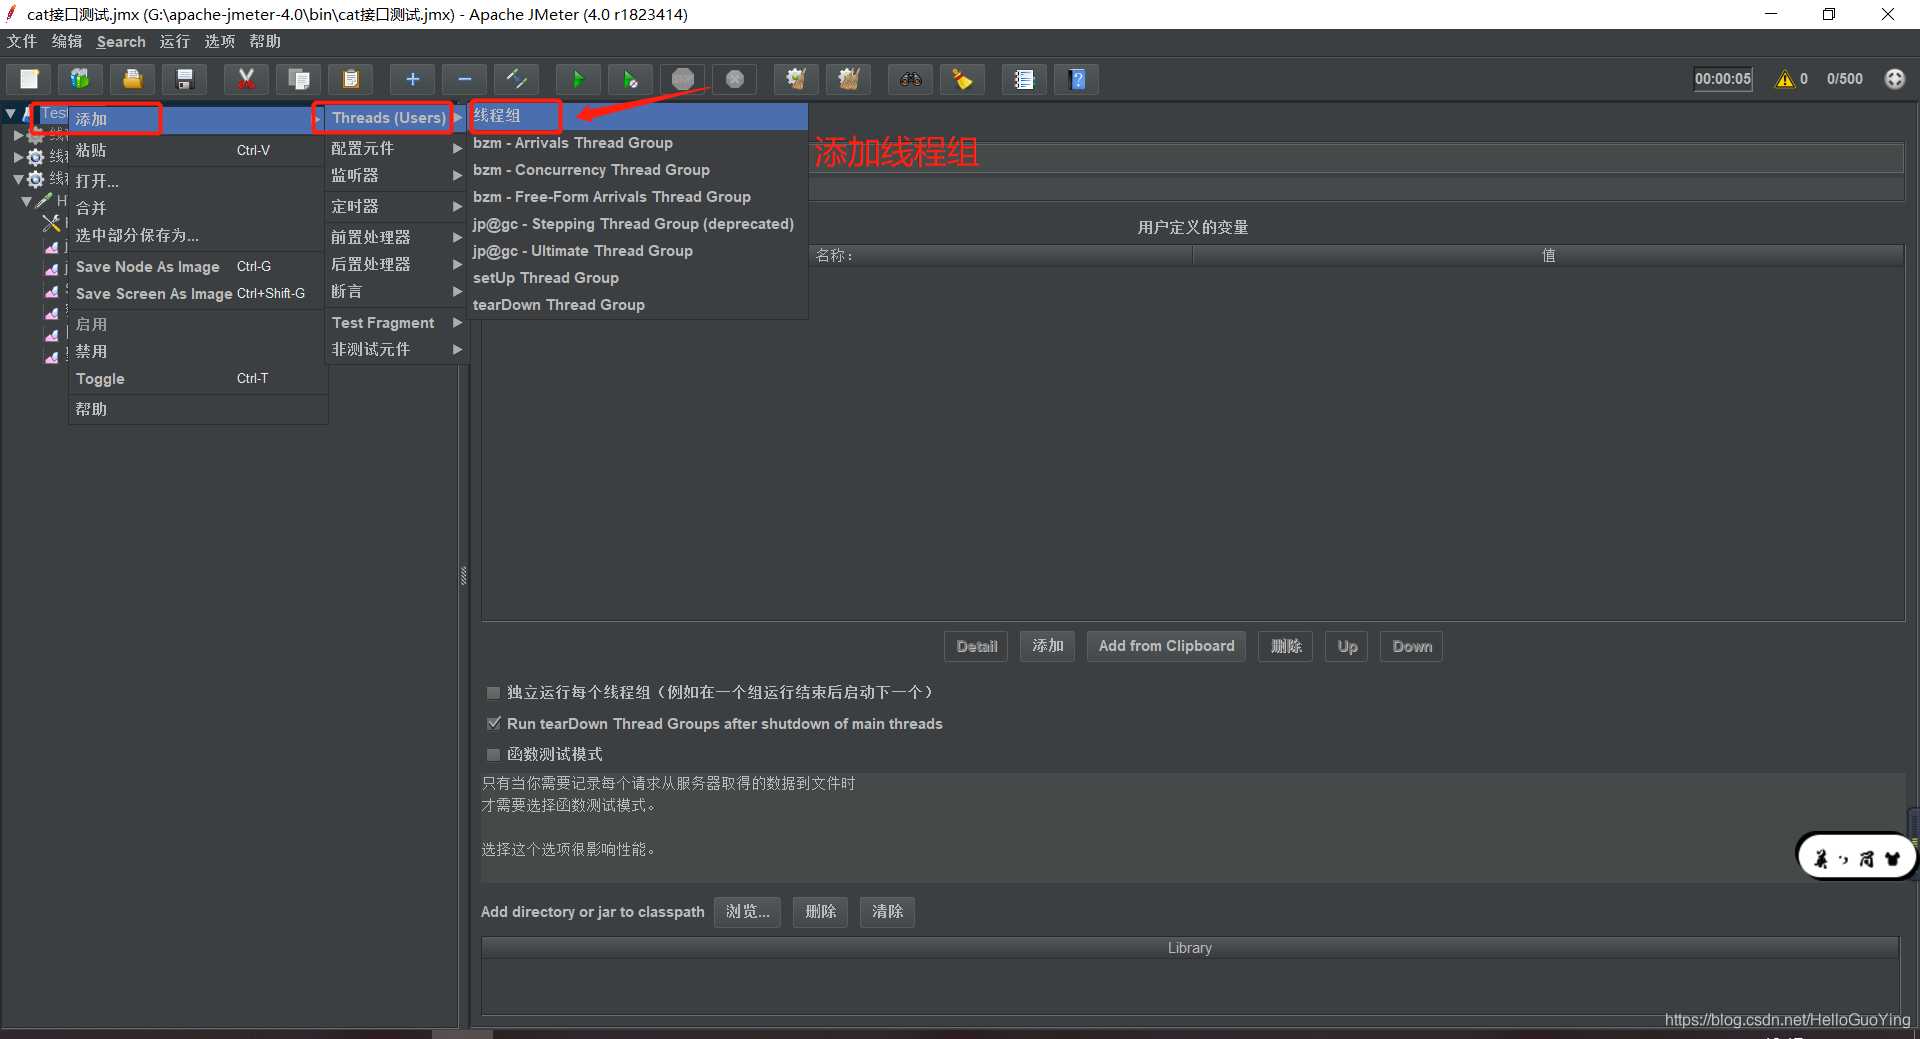The height and width of the screenshot is (1039, 1920).
Task: Click the Open file folder icon
Action: point(132,79)
